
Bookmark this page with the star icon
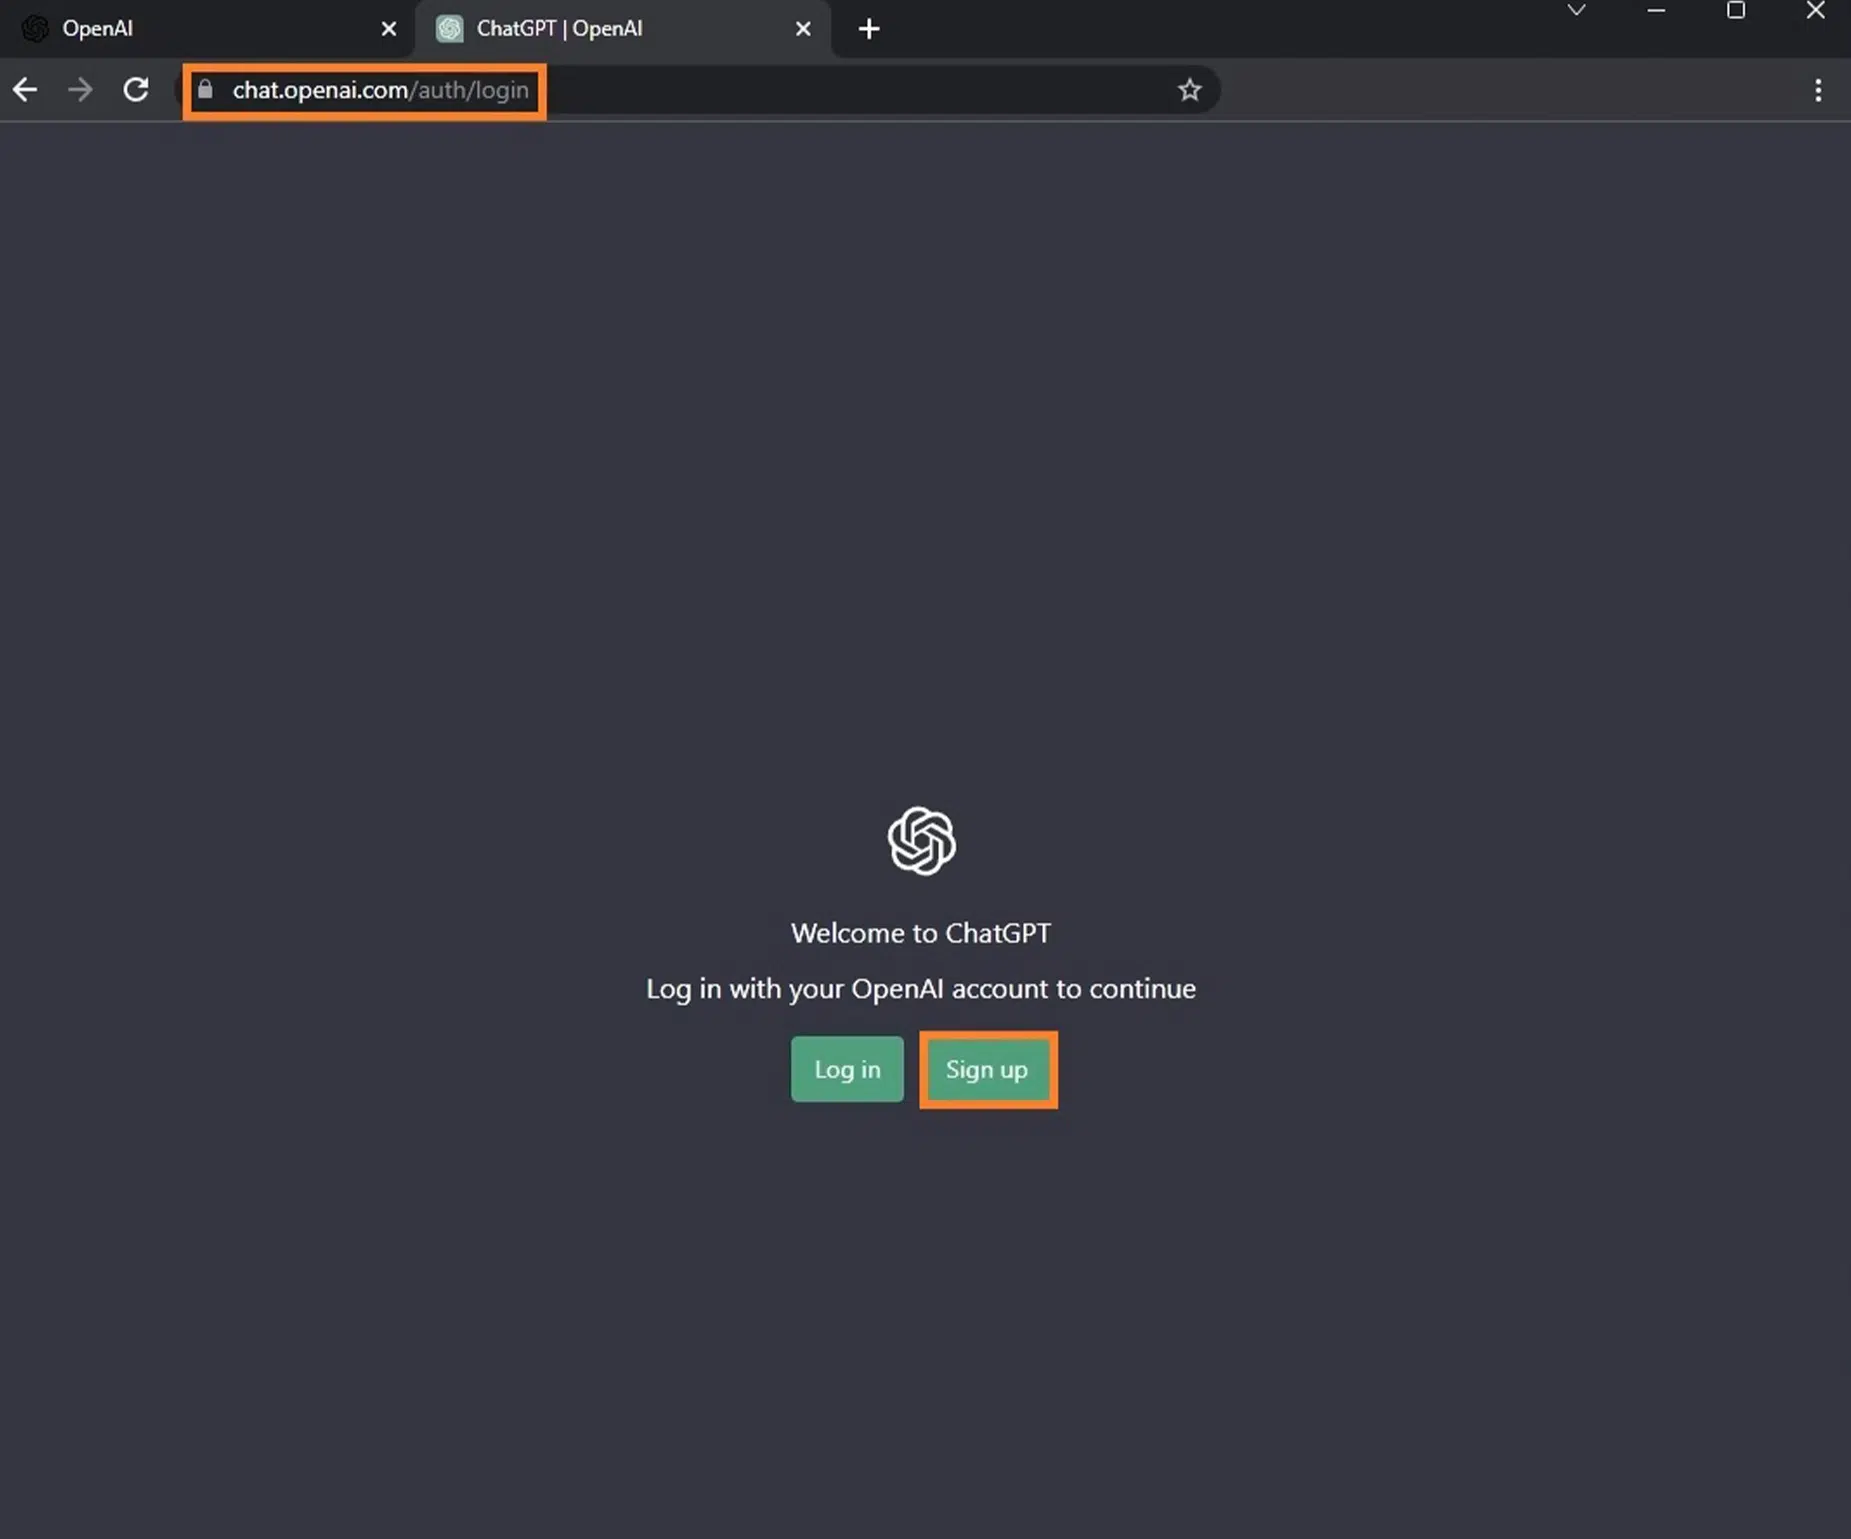pyautogui.click(x=1189, y=90)
